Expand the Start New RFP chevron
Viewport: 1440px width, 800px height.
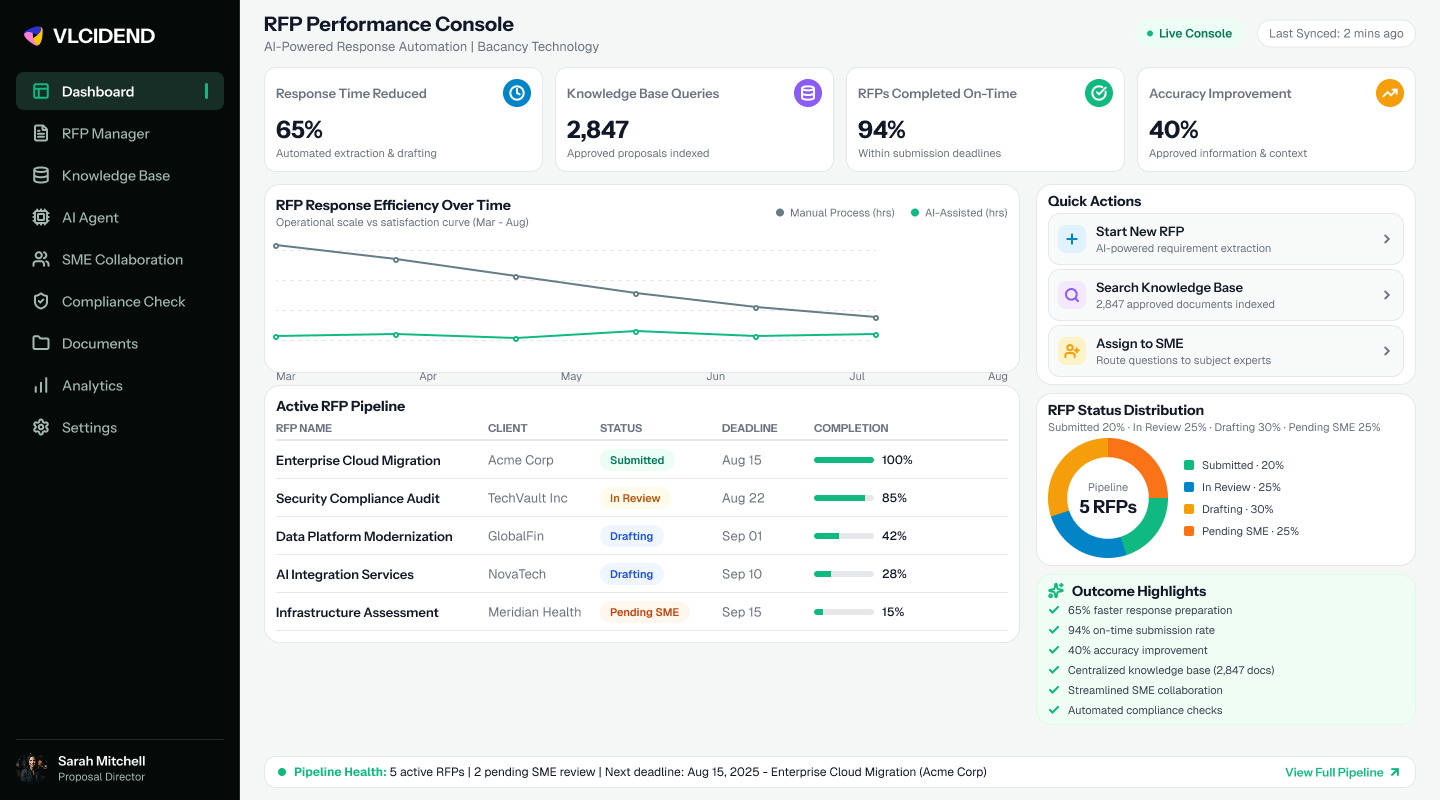(x=1387, y=239)
